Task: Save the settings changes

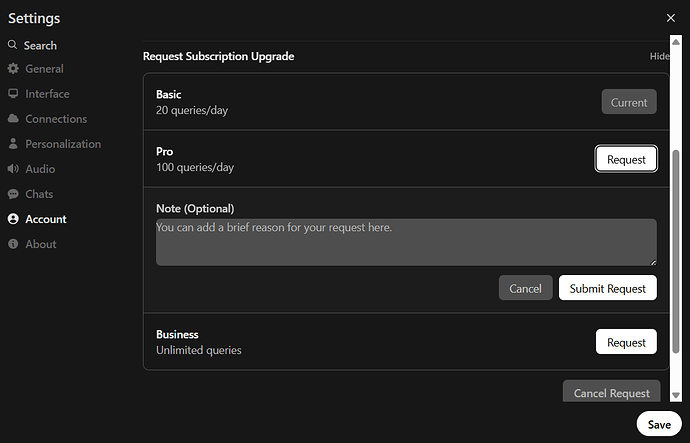Action: pos(659,424)
